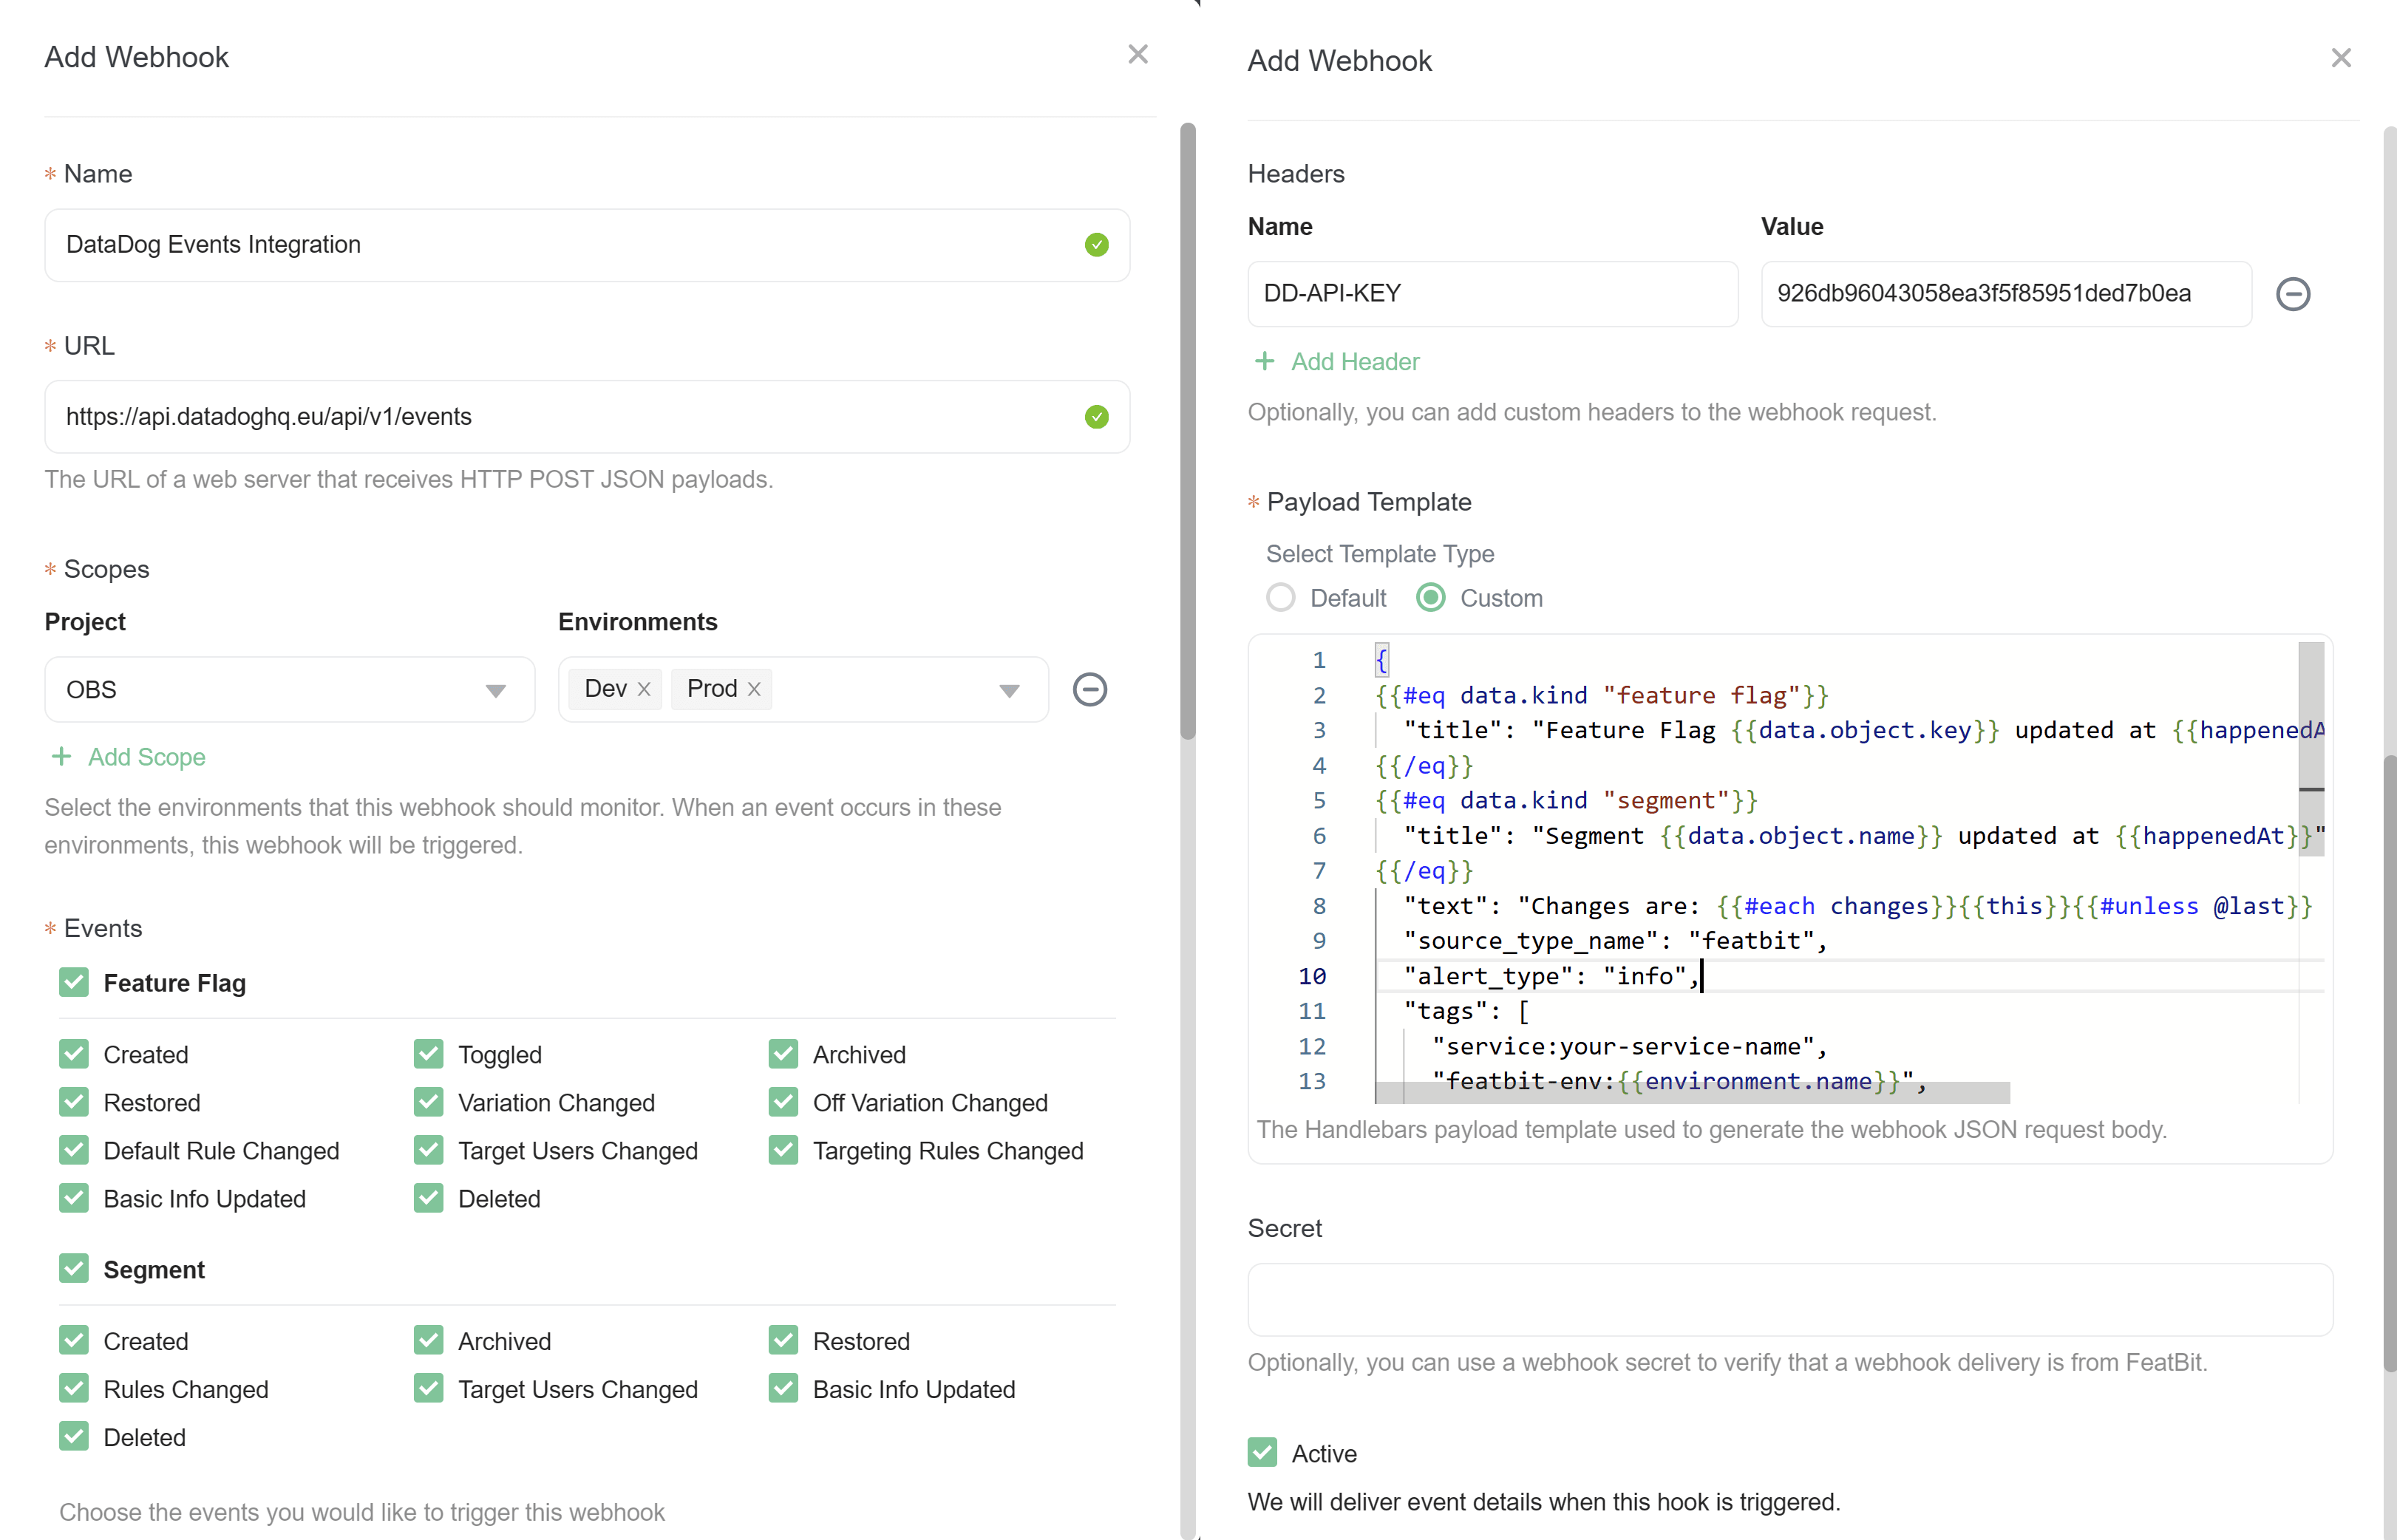The image size is (2397, 1540).
Task: Uncheck Targeting Rules Changed event
Action: [x=784, y=1150]
